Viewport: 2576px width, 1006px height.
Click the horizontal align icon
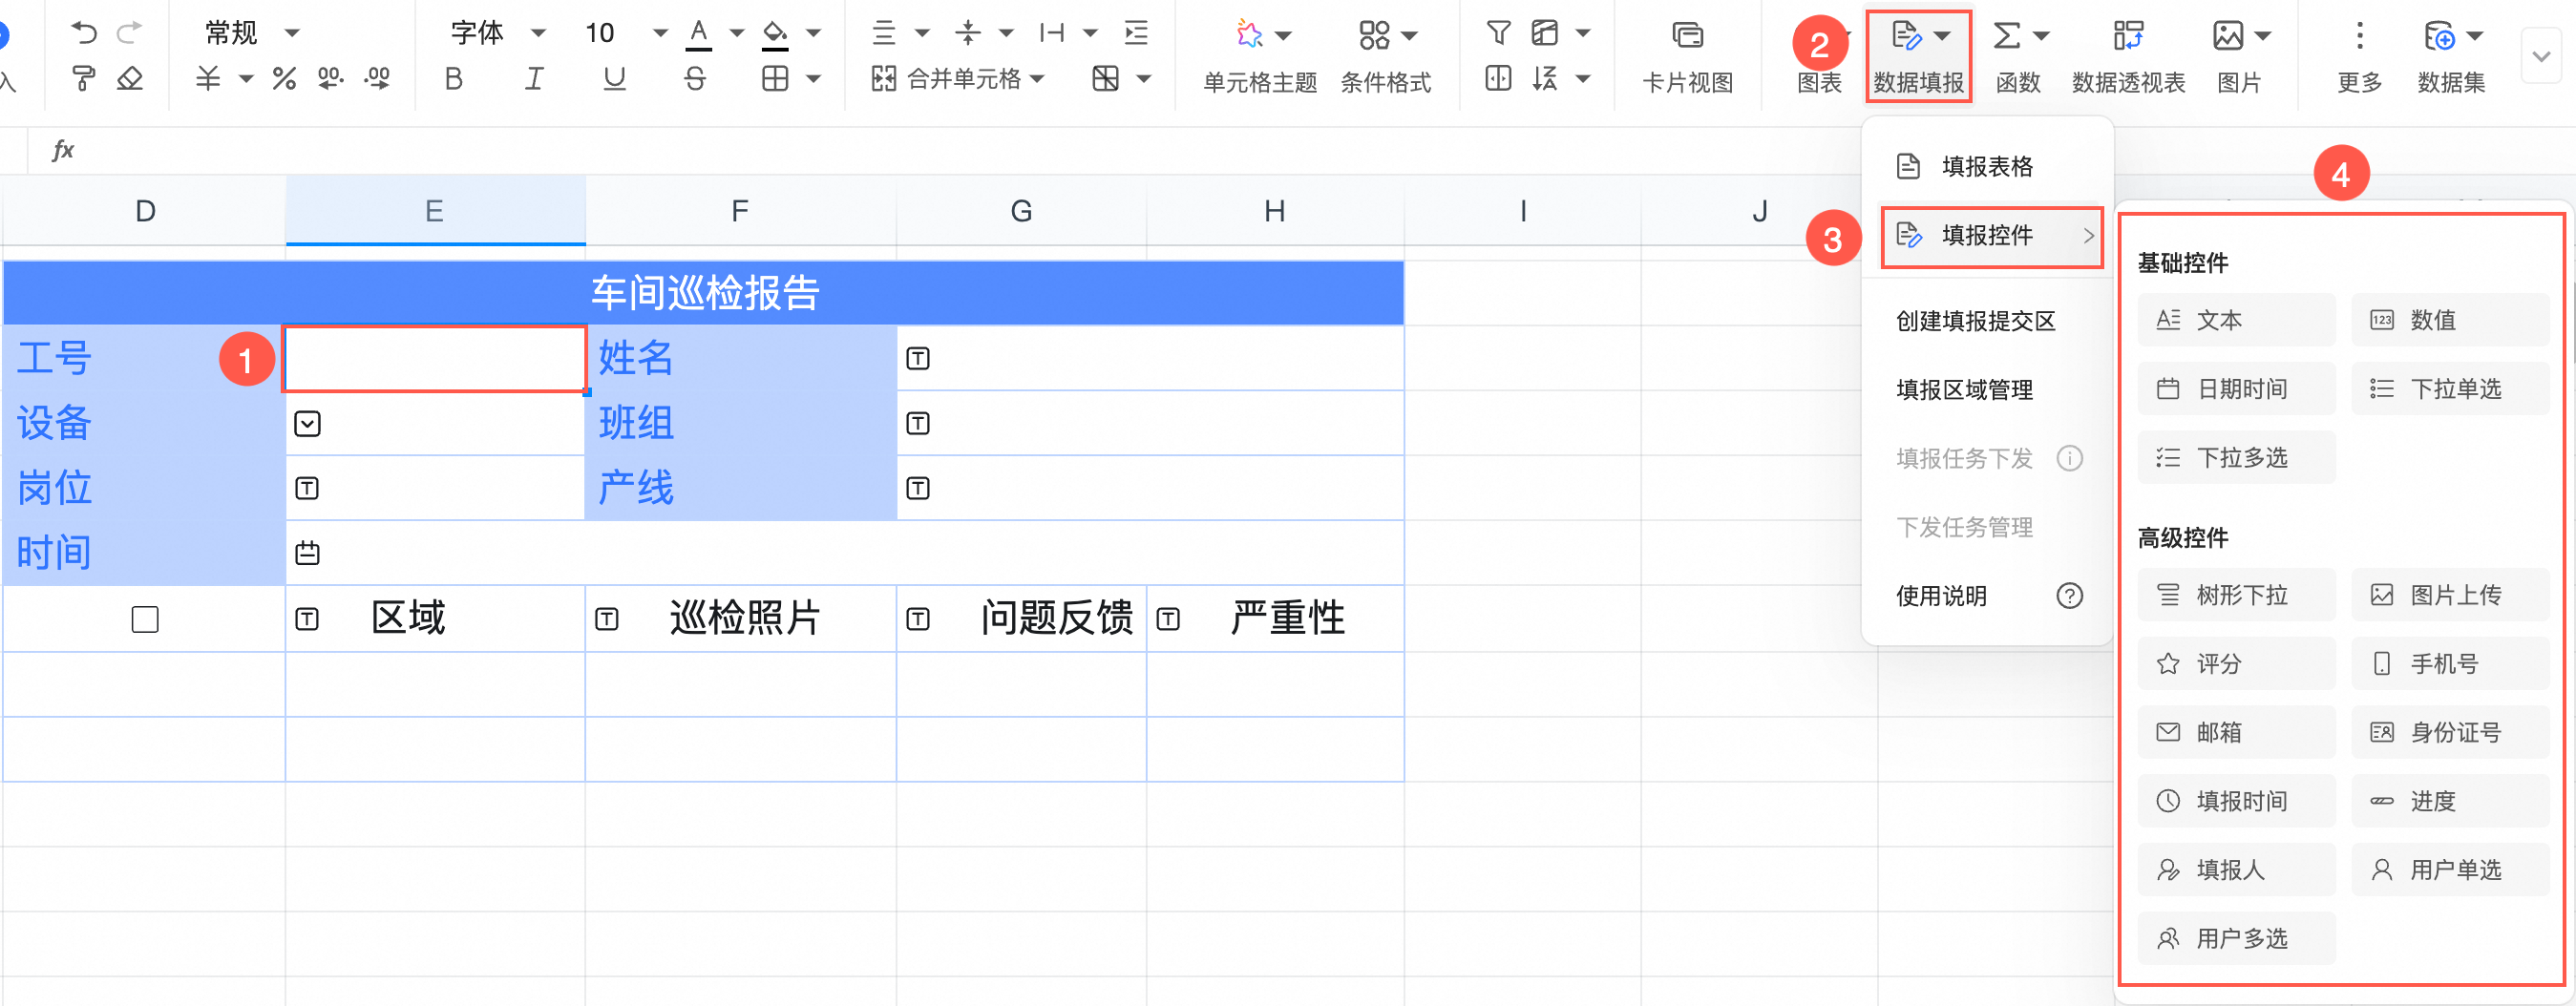[x=884, y=33]
